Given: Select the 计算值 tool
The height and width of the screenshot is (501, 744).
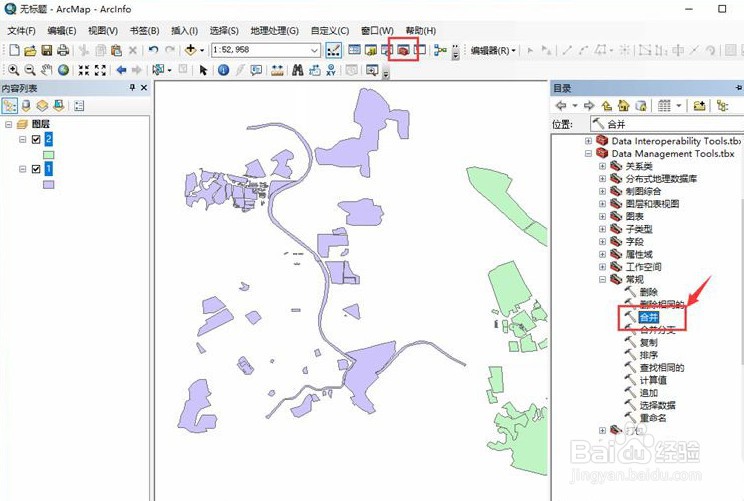Looking at the screenshot, I should point(653,380).
